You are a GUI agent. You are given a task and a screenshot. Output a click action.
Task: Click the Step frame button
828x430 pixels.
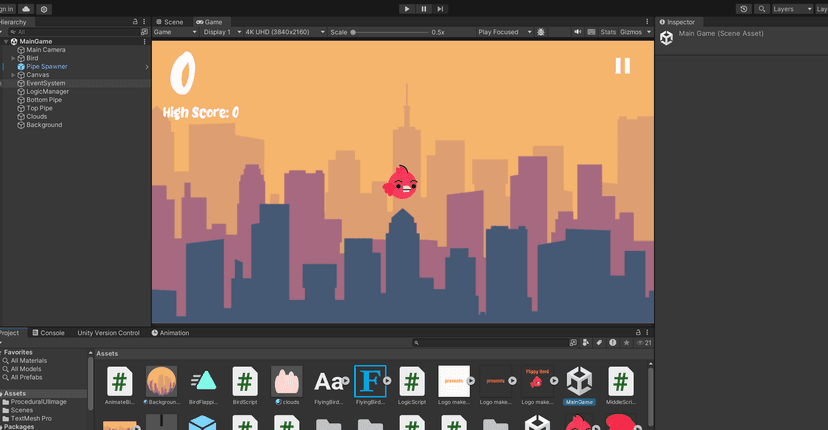[x=441, y=8]
